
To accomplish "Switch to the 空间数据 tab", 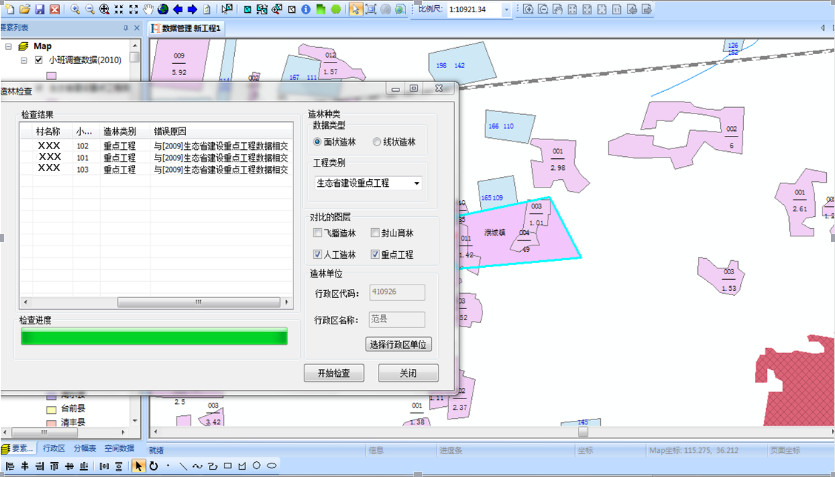I will (119, 449).
